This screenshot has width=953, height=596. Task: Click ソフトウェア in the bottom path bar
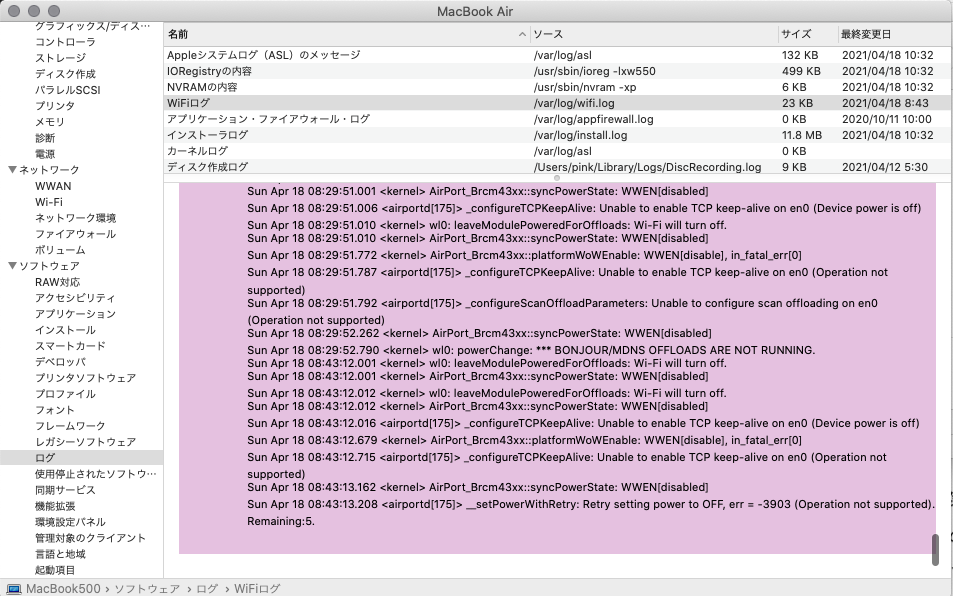146,589
